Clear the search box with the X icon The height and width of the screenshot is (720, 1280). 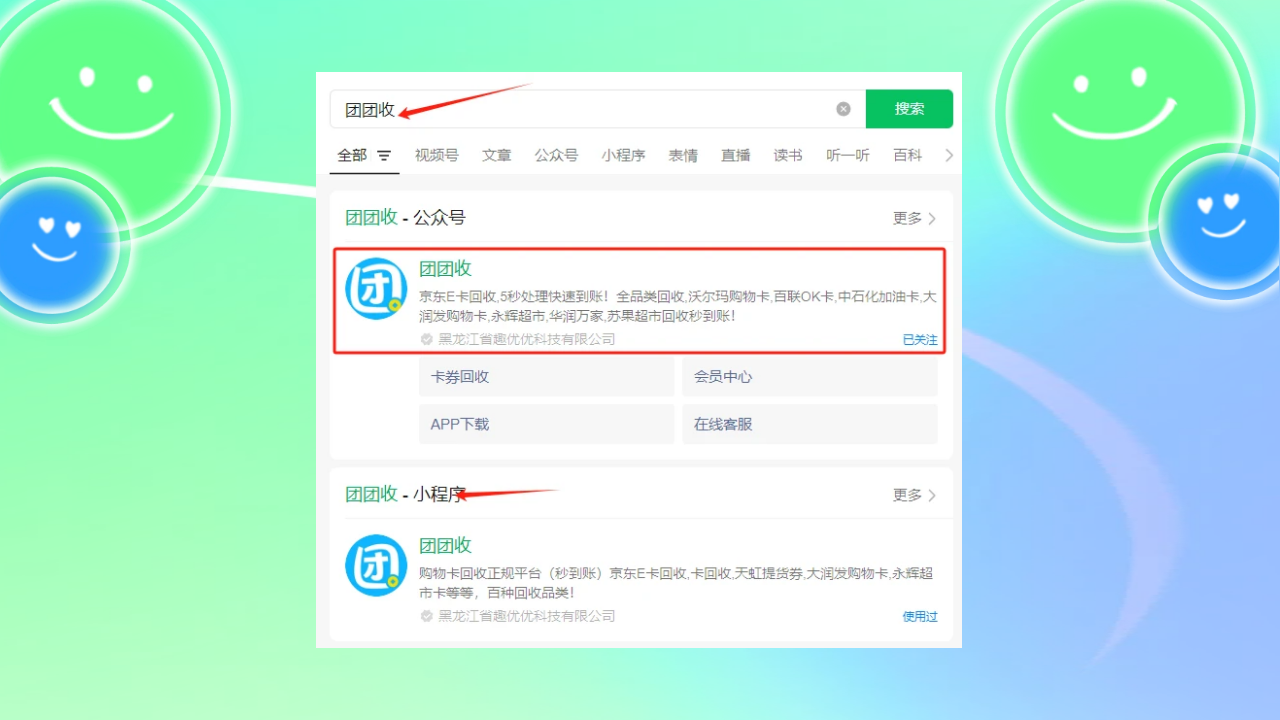click(843, 109)
